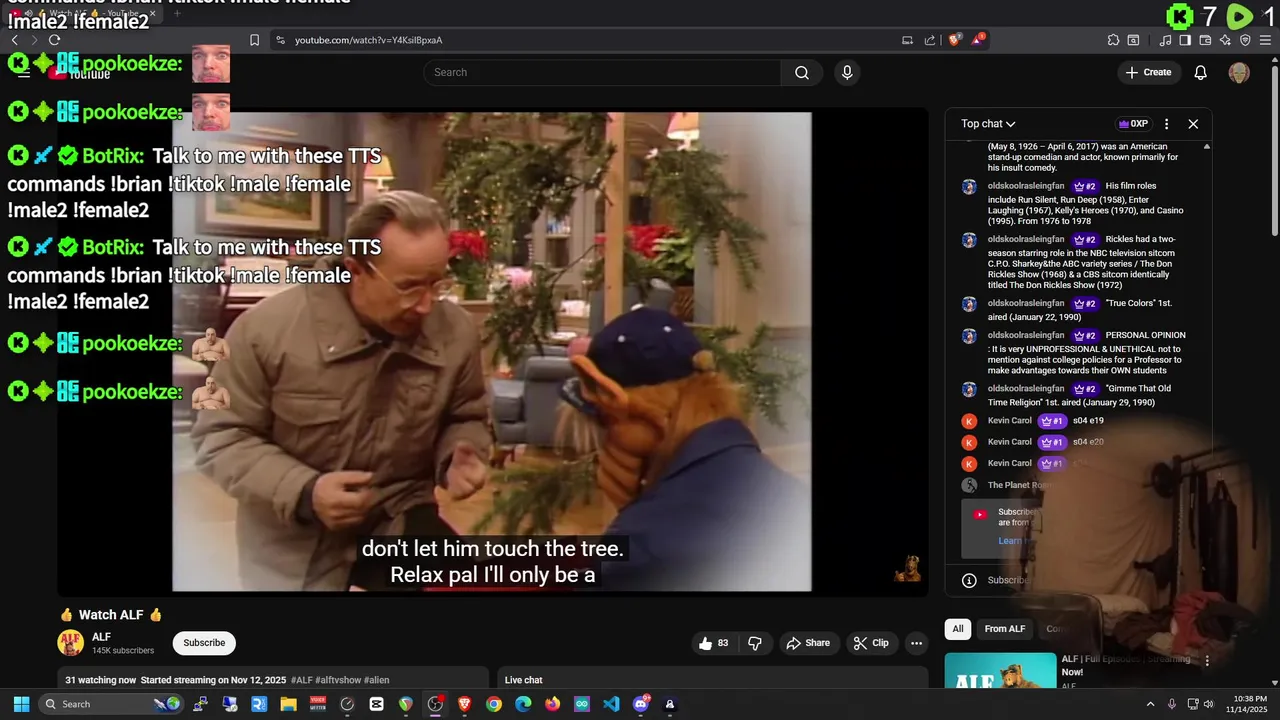Click the info icon beside Subscribers-only notice
Viewport: 1280px width, 720px height.
click(x=969, y=580)
